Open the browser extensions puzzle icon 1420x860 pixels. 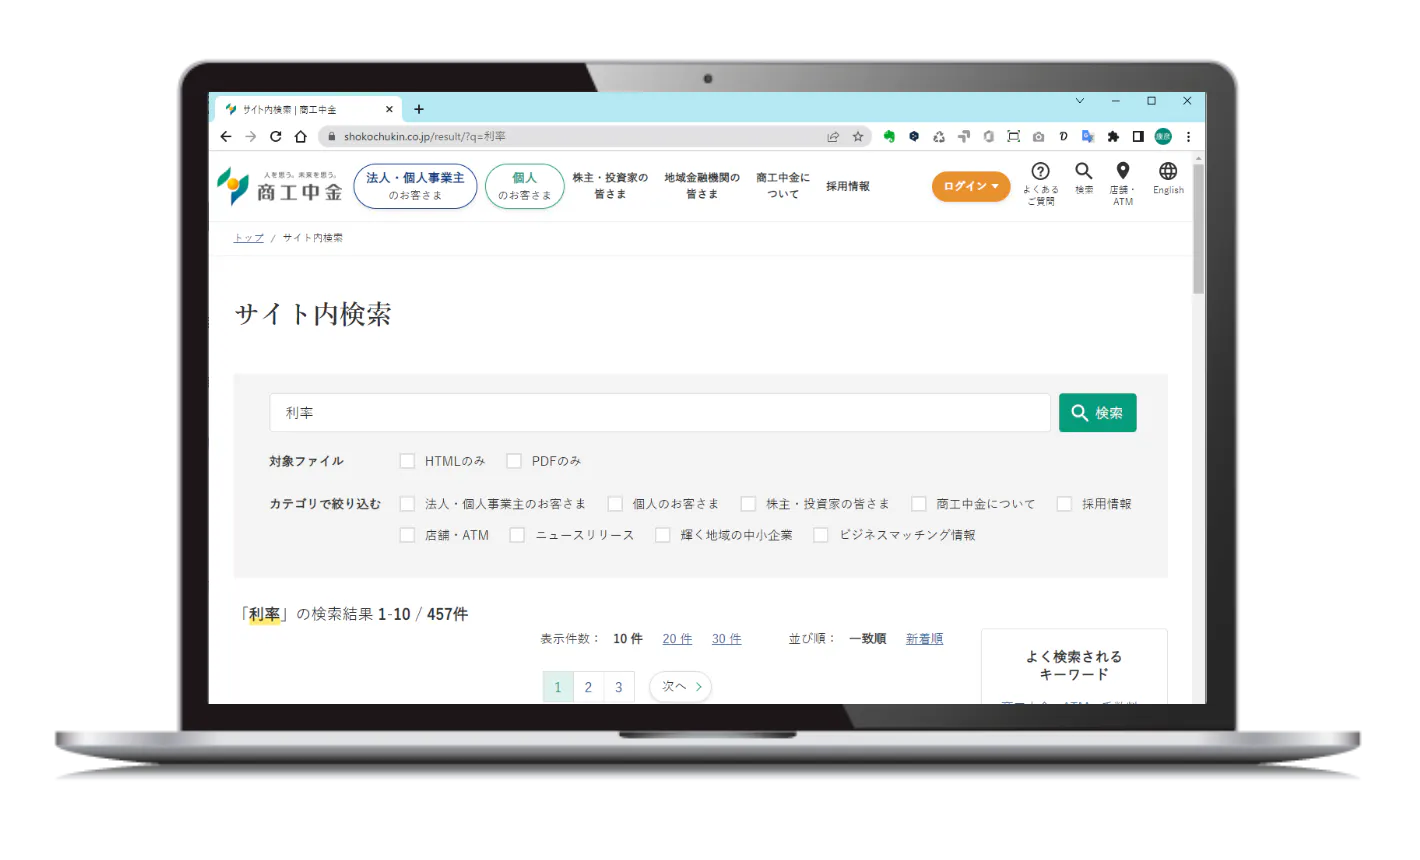point(1113,137)
